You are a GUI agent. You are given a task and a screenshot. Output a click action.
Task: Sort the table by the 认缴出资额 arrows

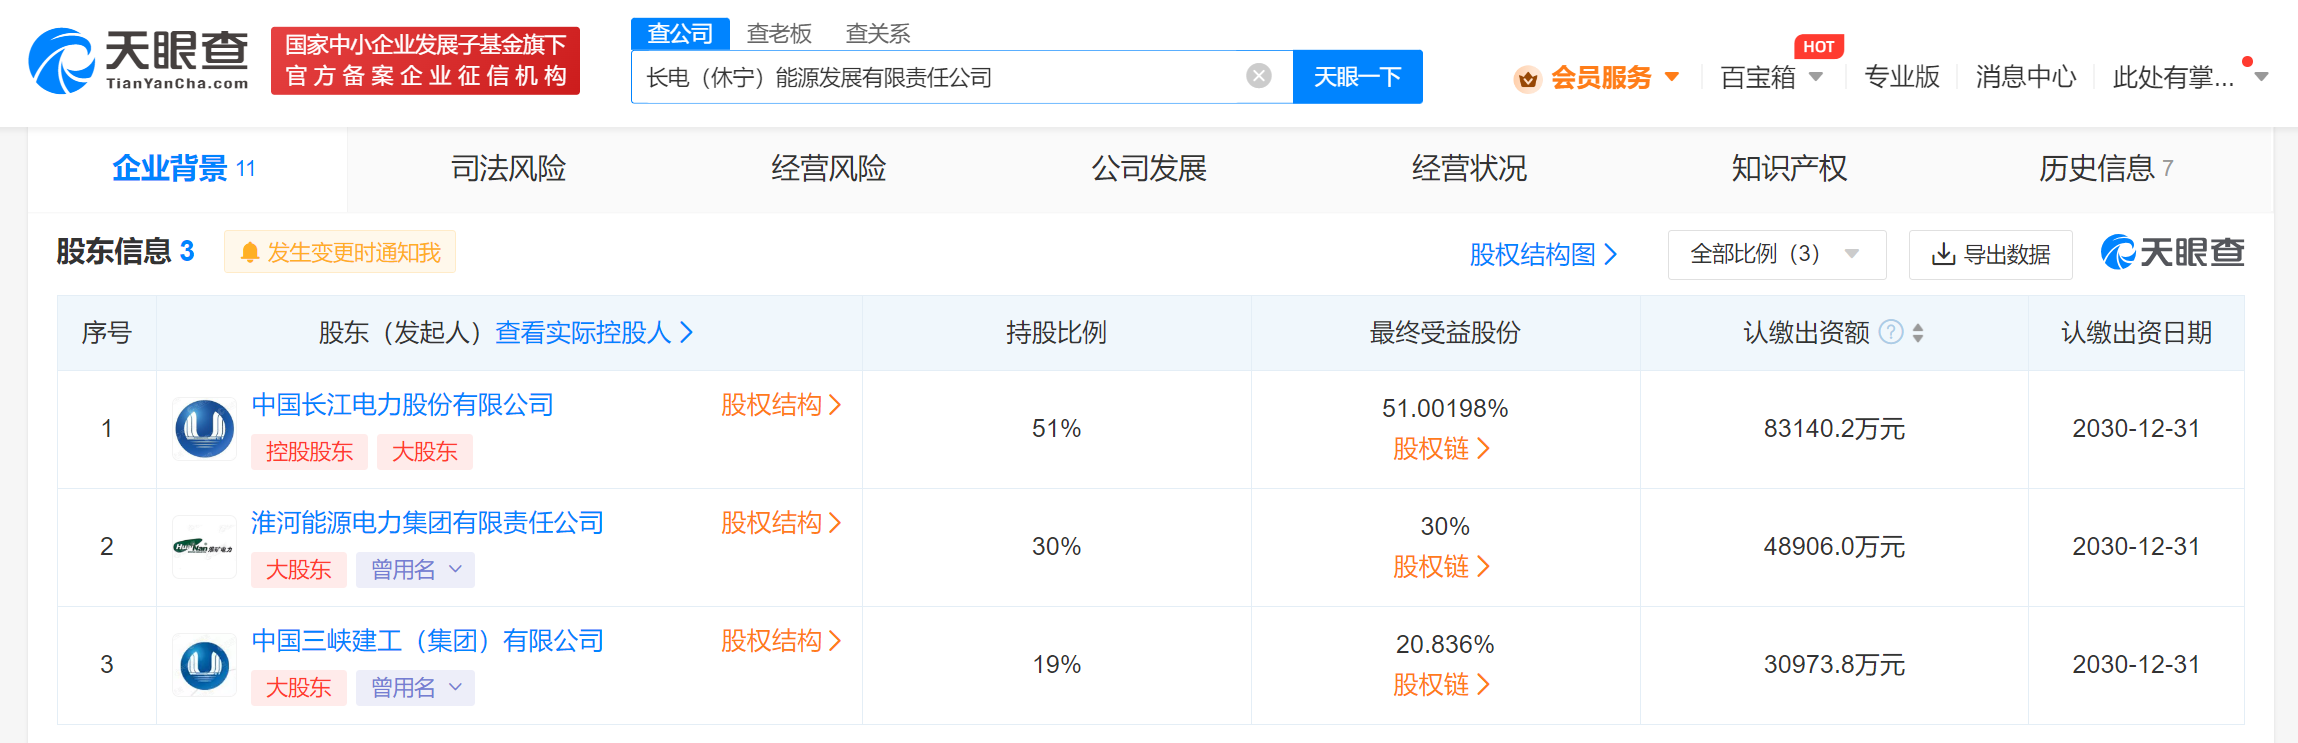click(x=1918, y=332)
